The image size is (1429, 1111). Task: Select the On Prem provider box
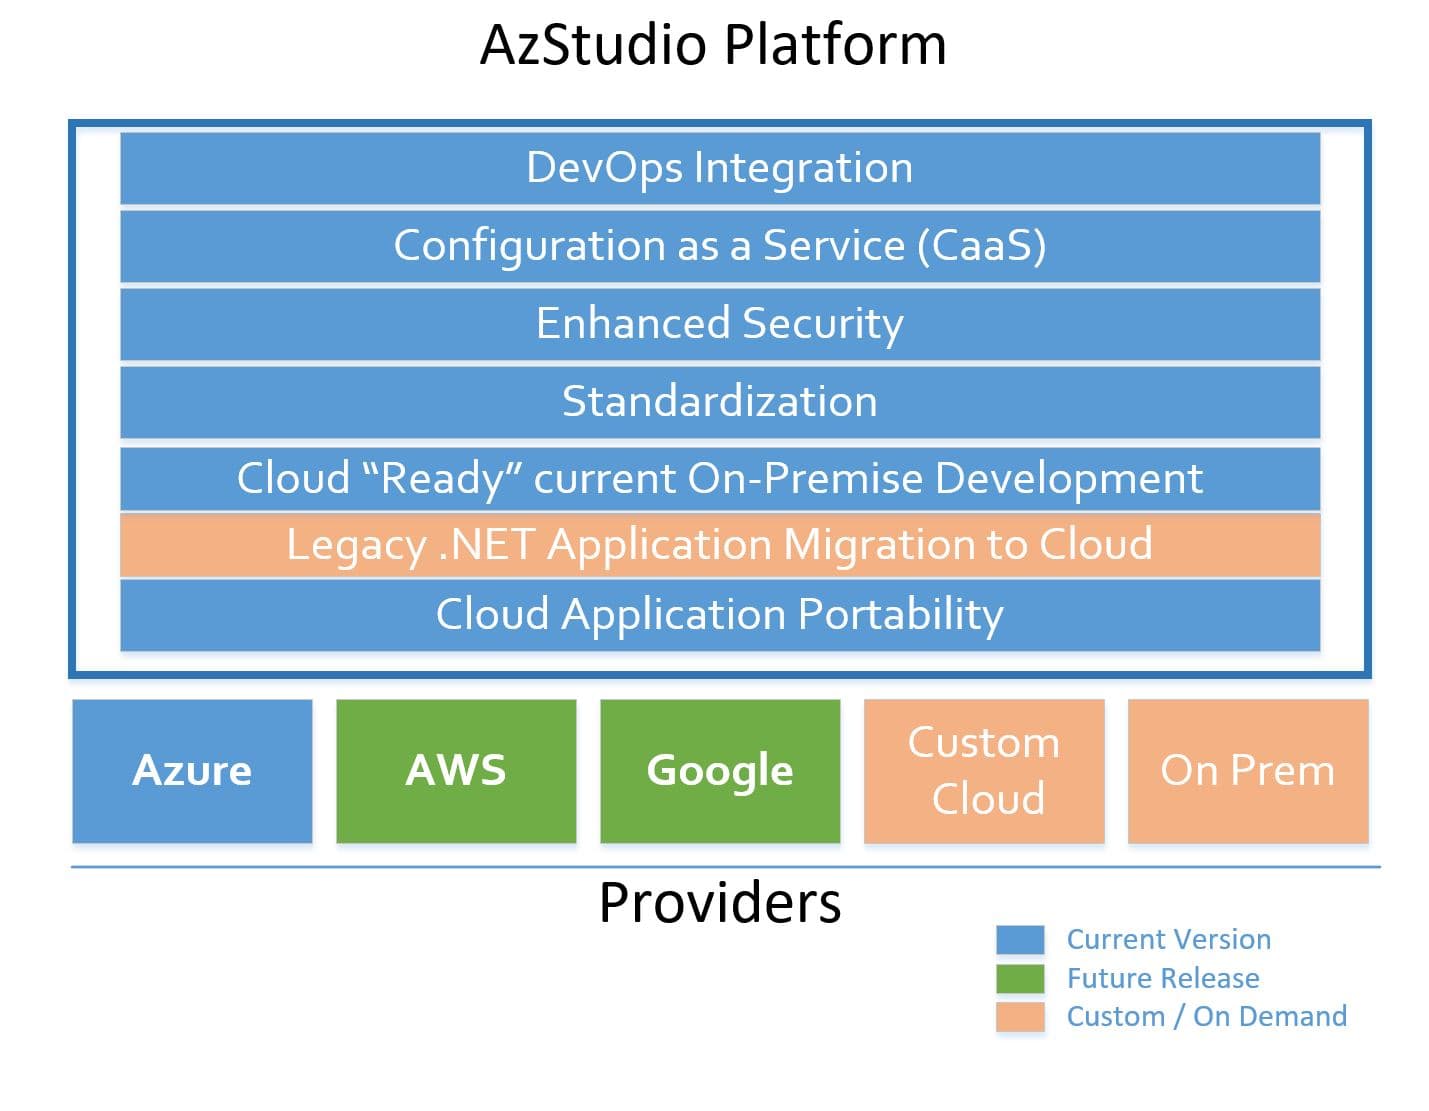(x=1248, y=771)
